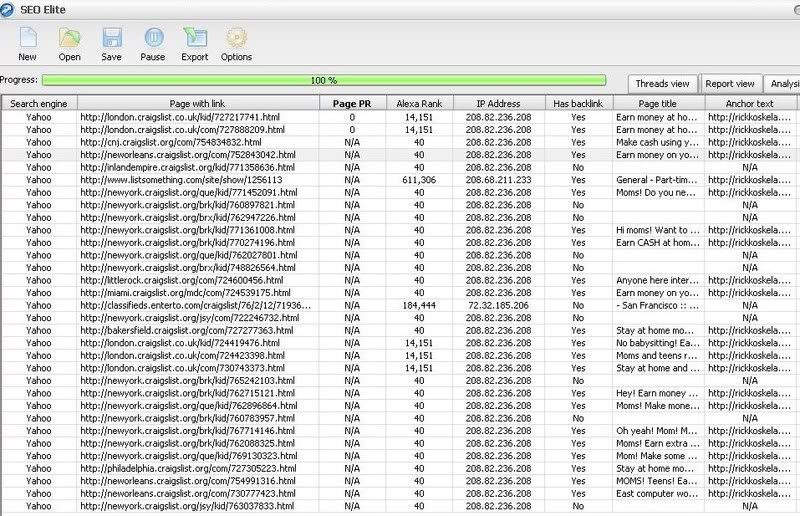The height and width of the screenshot is (516, 800).
Task: Click page title Hey! Earn money ...
Action: click(657, 393)
